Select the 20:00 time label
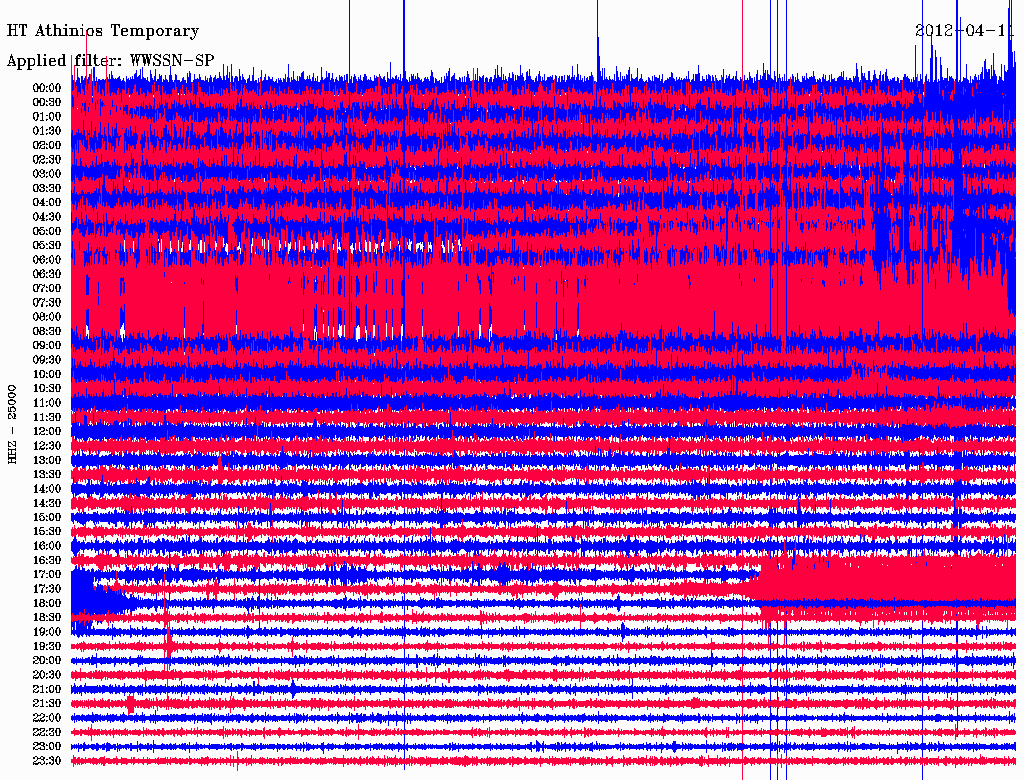Image resolution: width=1024 pixels, height=780 pixels. coord(47,660)
